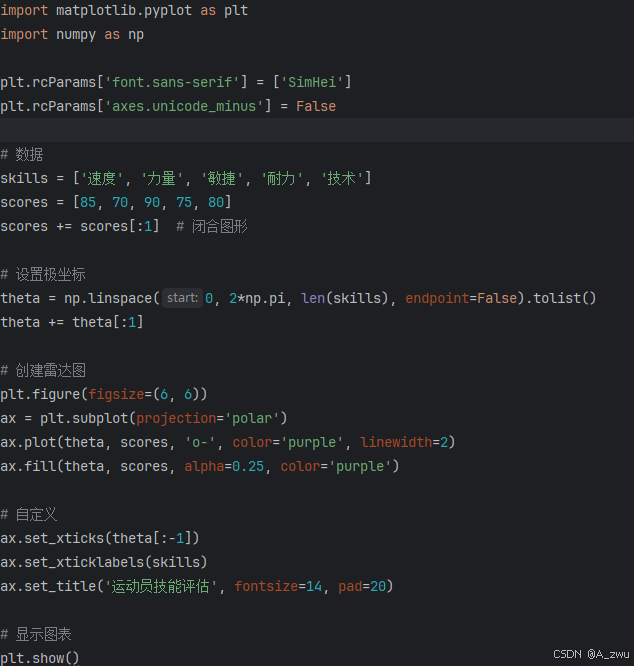This screenshot has height=666, width=634.
Task: Click the '力量' string in skills list
Action: pyautogui.click(x=161, y=178)
